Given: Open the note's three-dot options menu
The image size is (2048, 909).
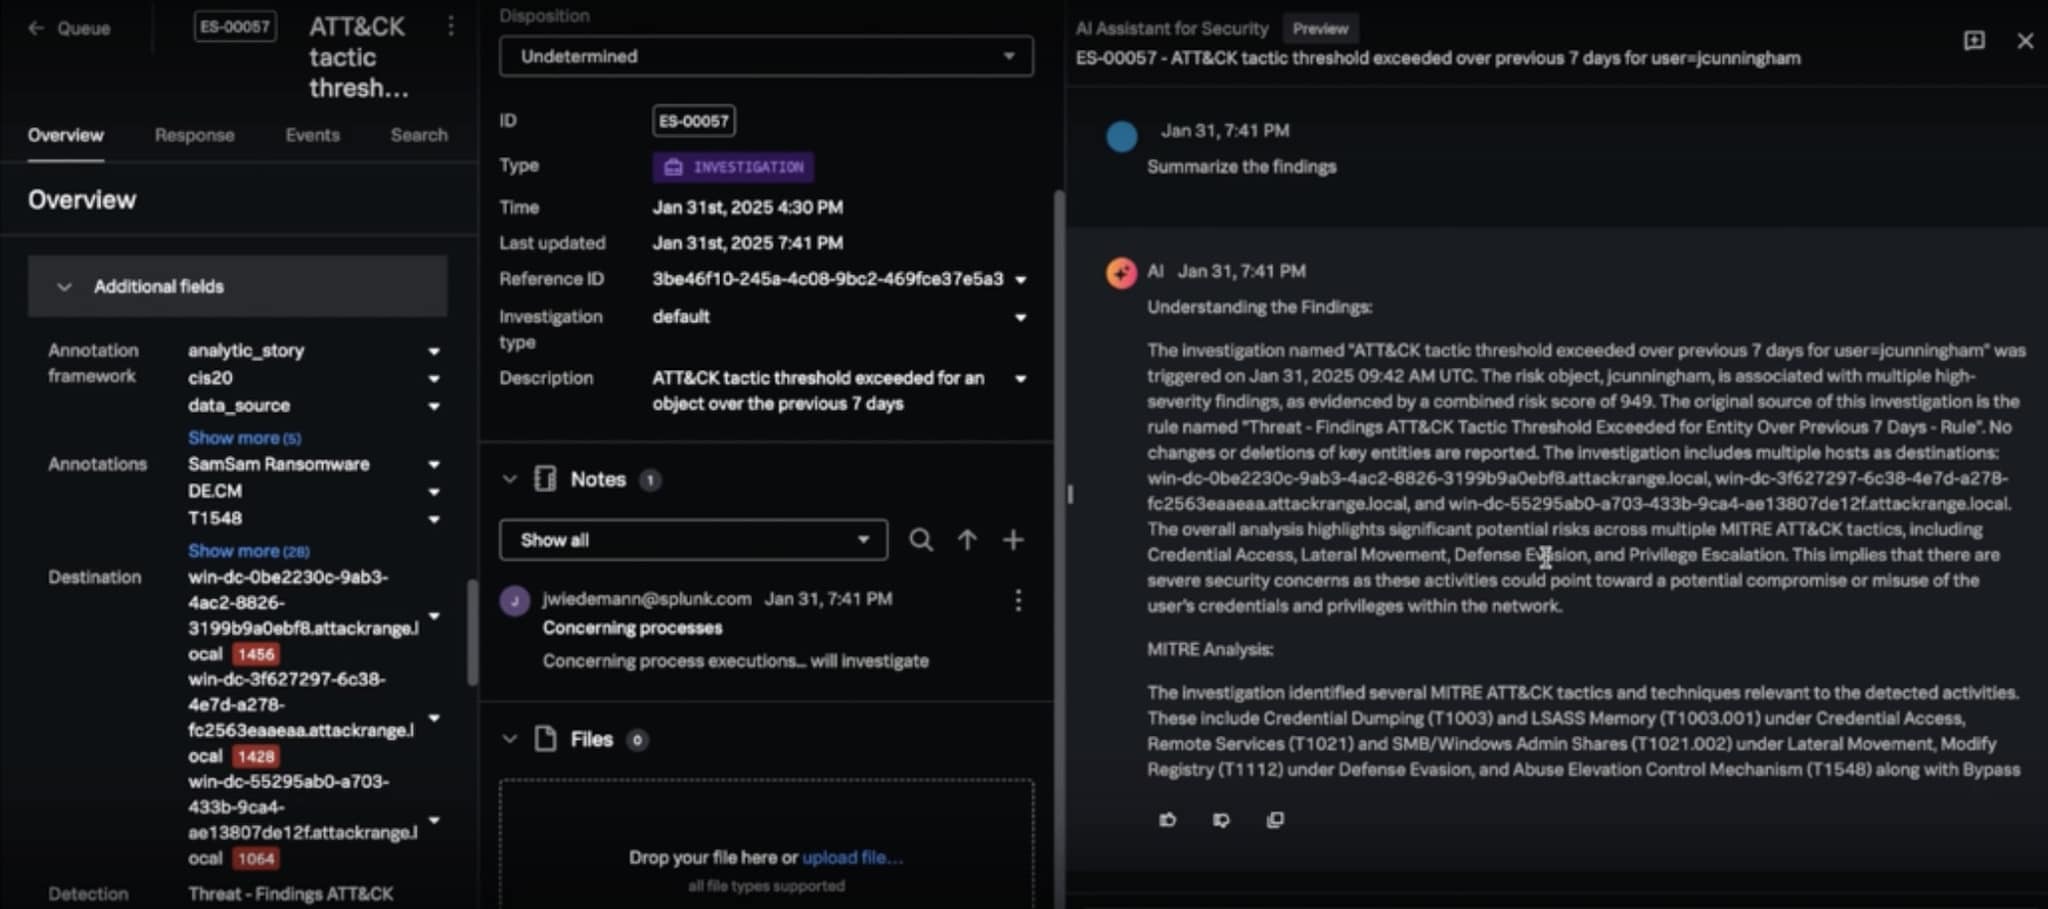Looking at the screenshot, I should pos(1018,600).
